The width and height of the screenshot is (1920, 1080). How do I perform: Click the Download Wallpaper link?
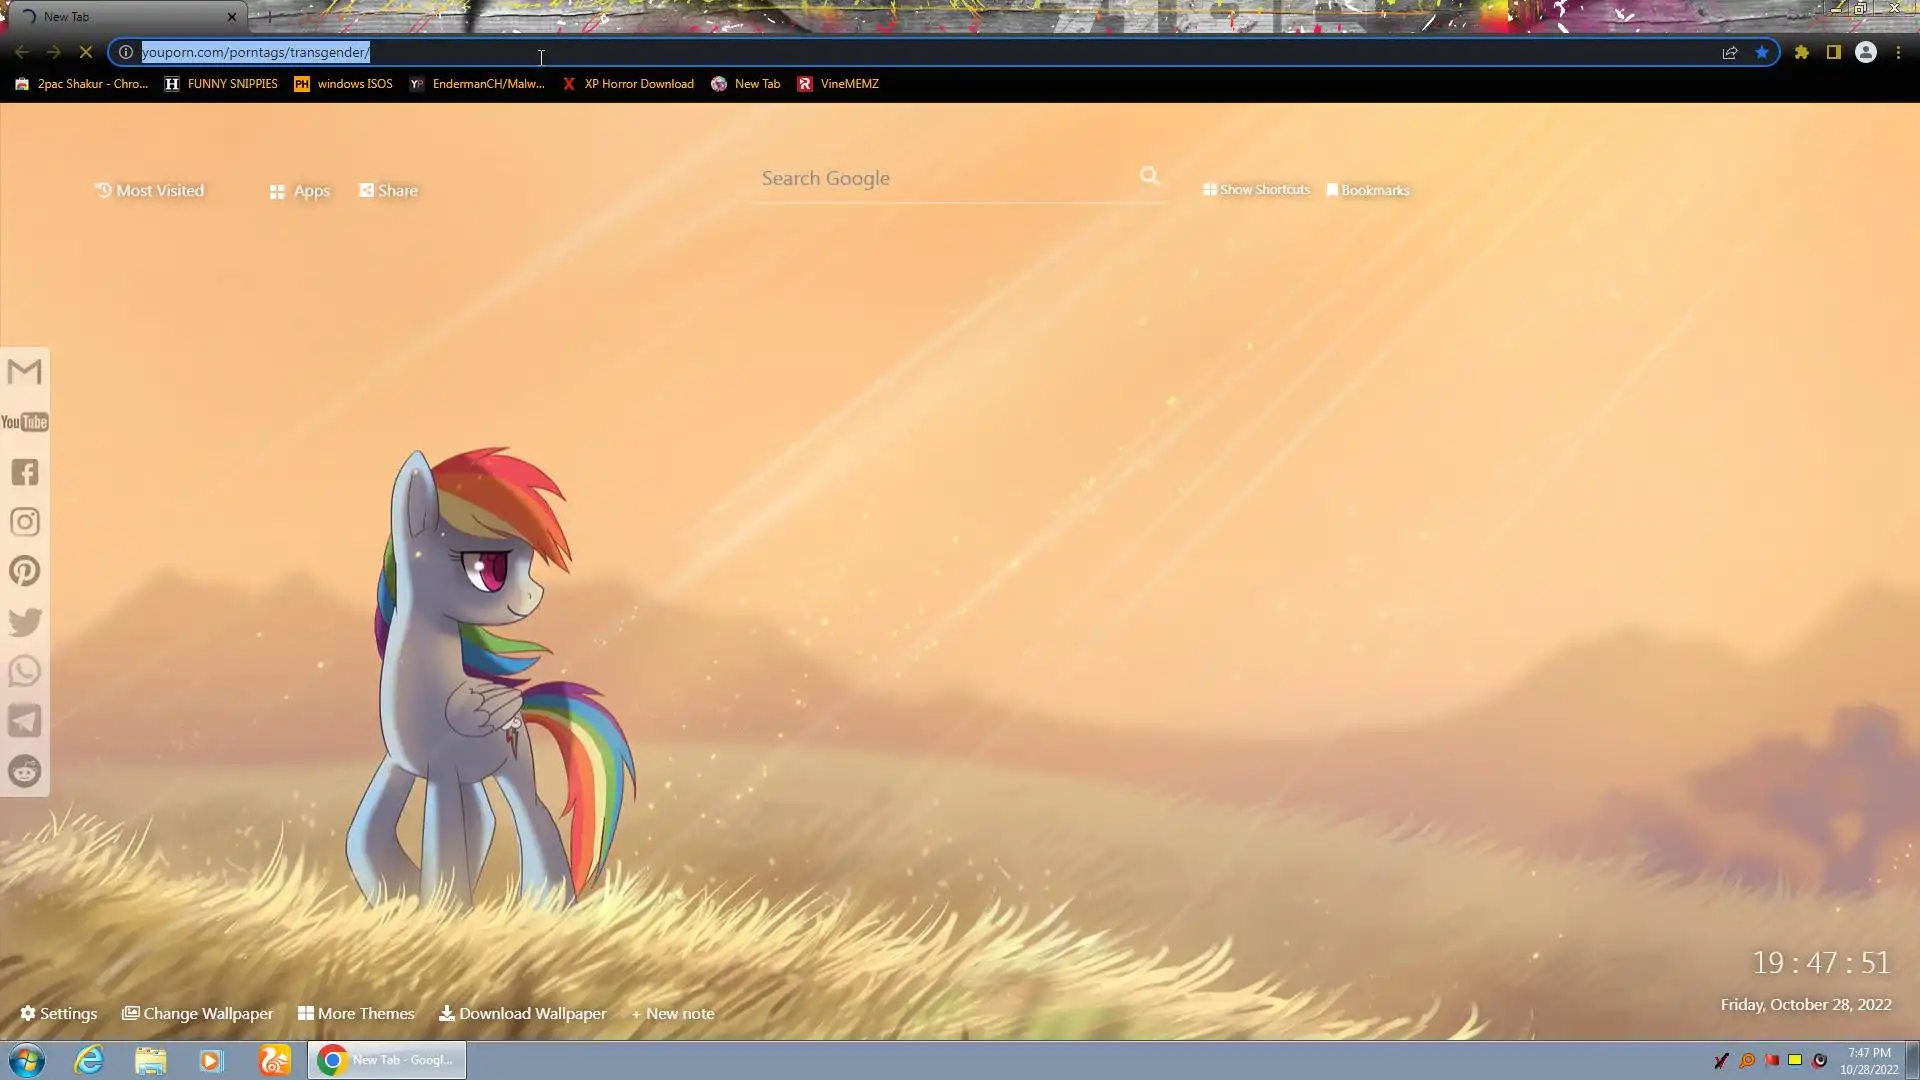tap(522, 1013)
